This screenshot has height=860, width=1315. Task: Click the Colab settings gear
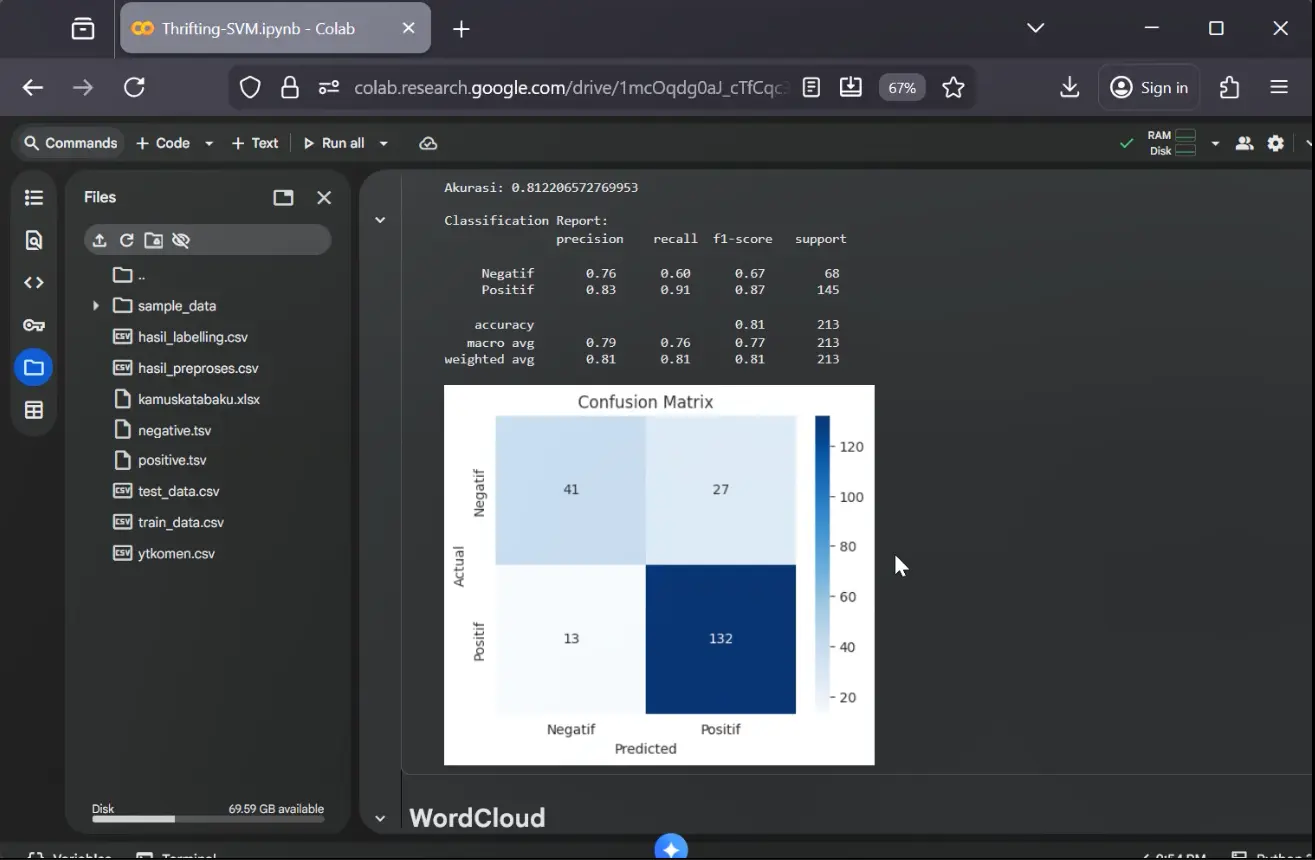tap(1275, 143)
